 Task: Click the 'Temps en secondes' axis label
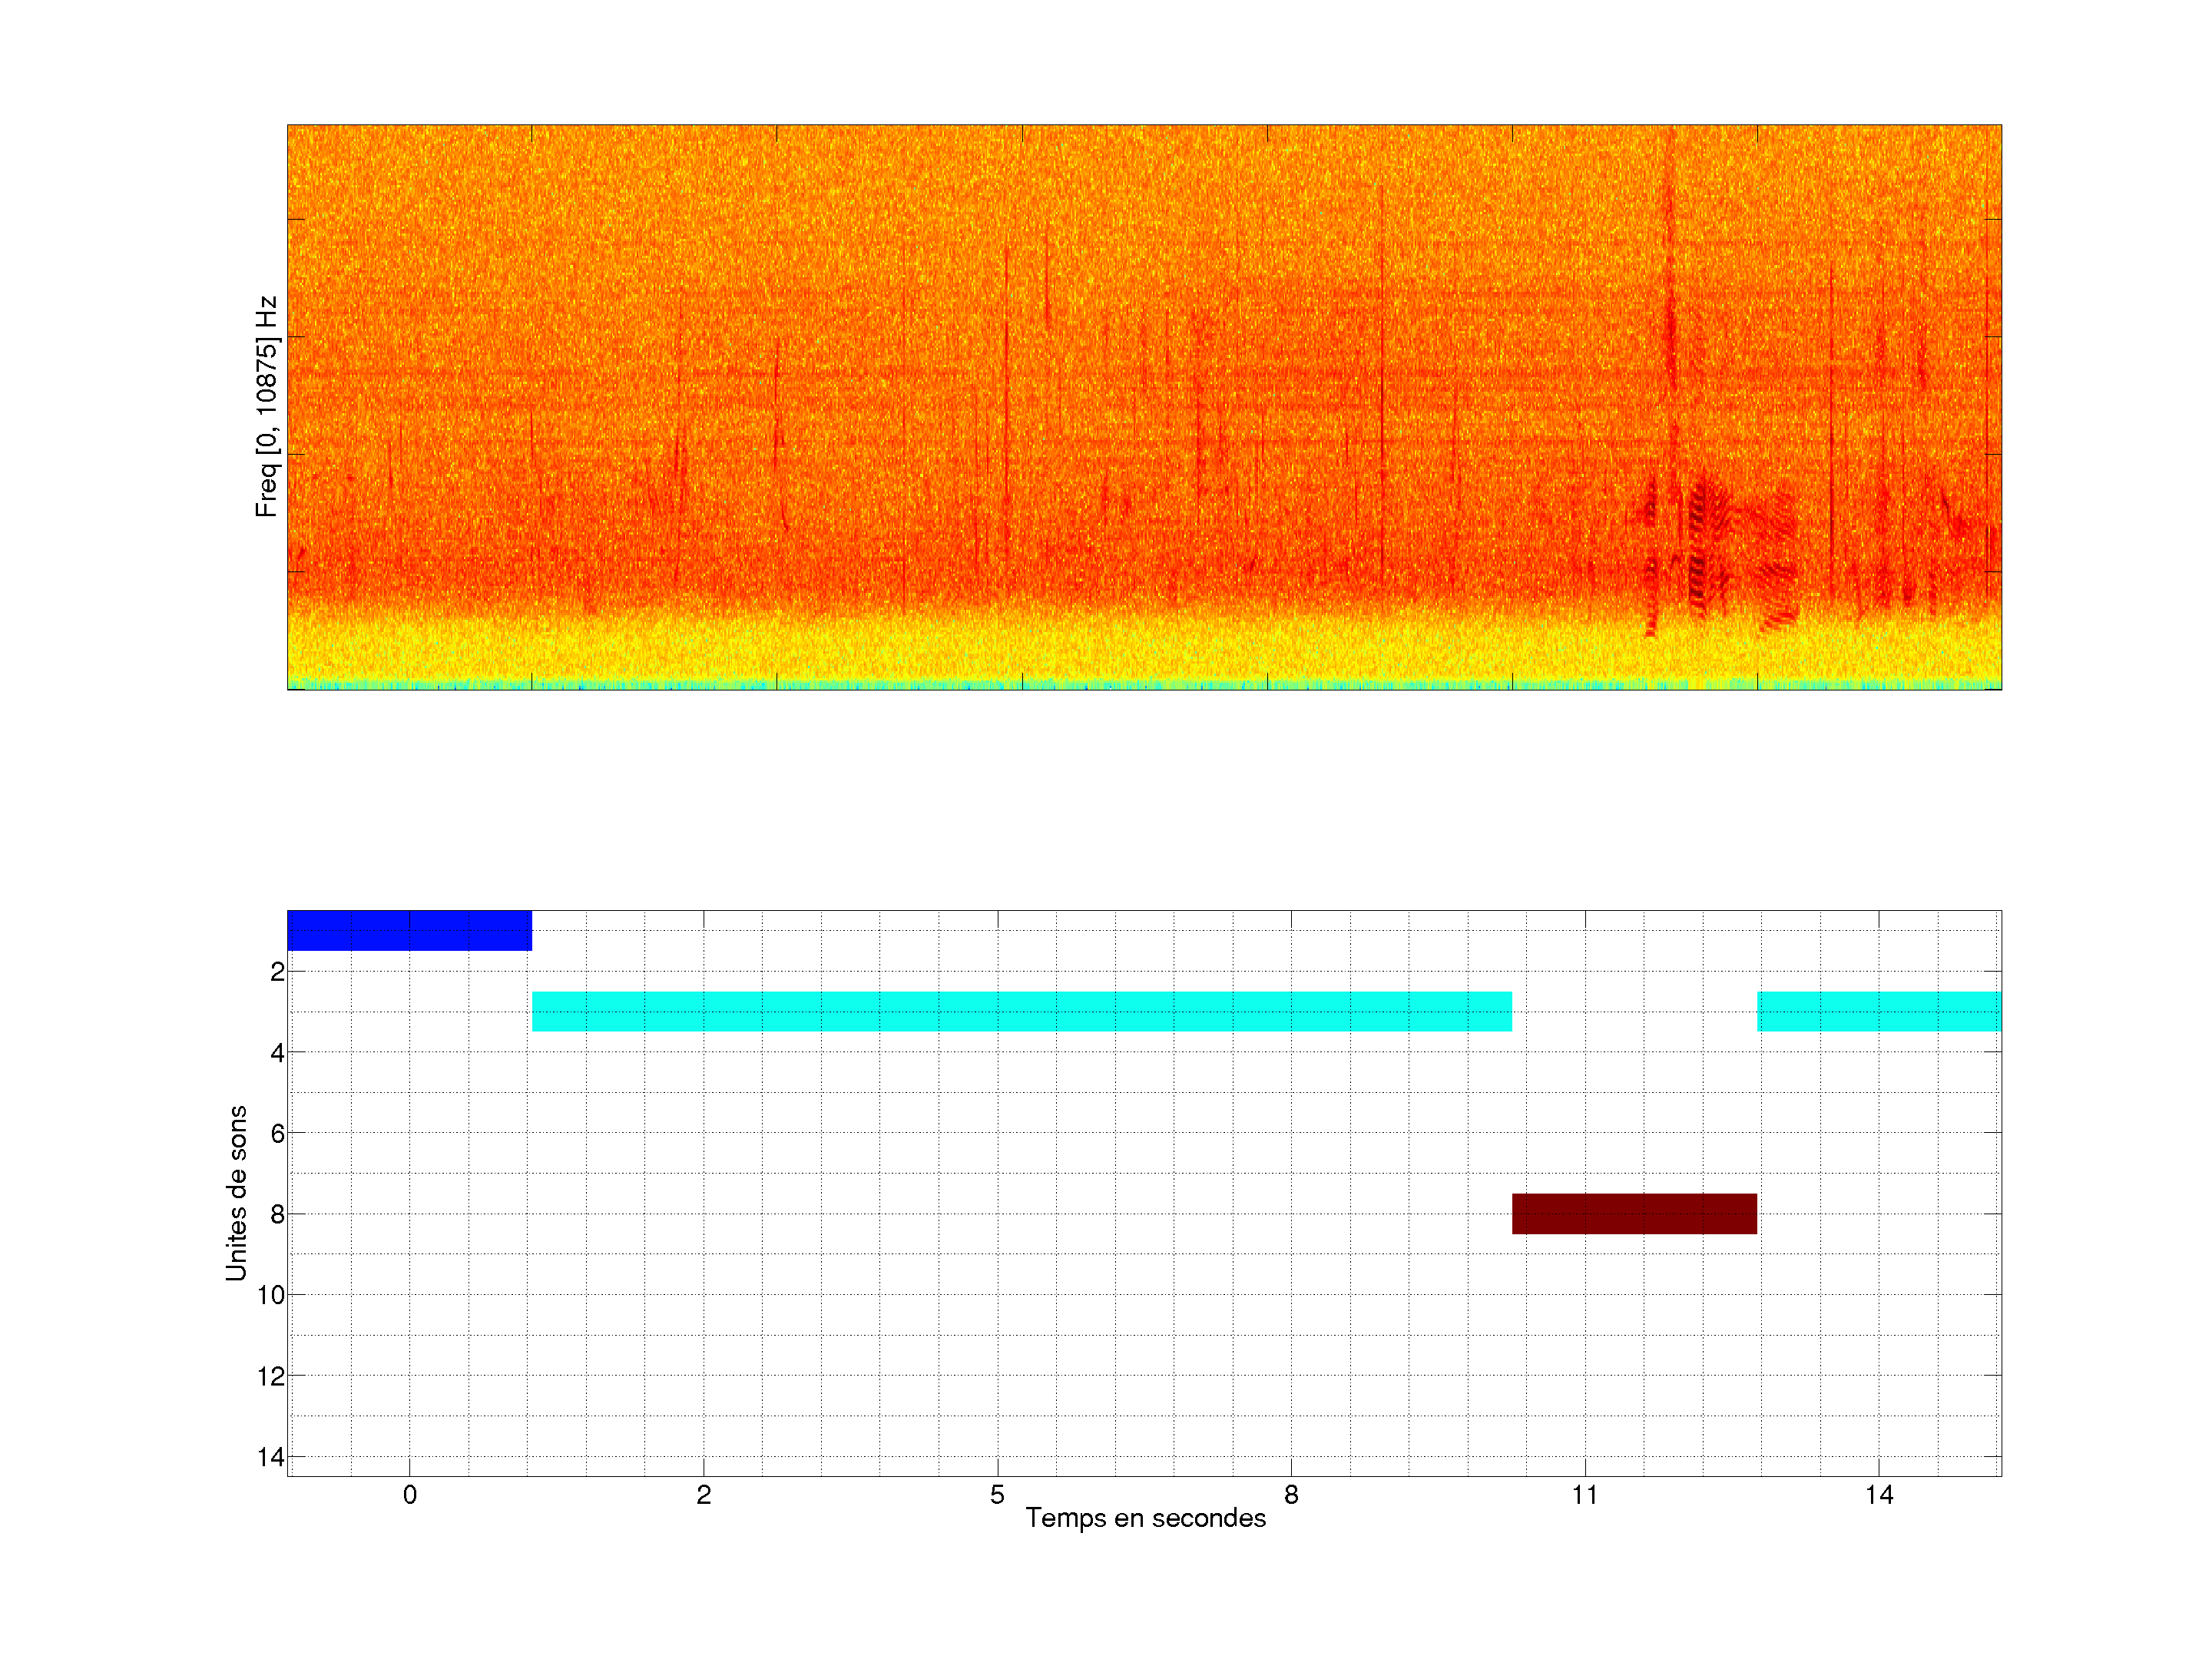pyautogui.click(x=1145, y=1518)
